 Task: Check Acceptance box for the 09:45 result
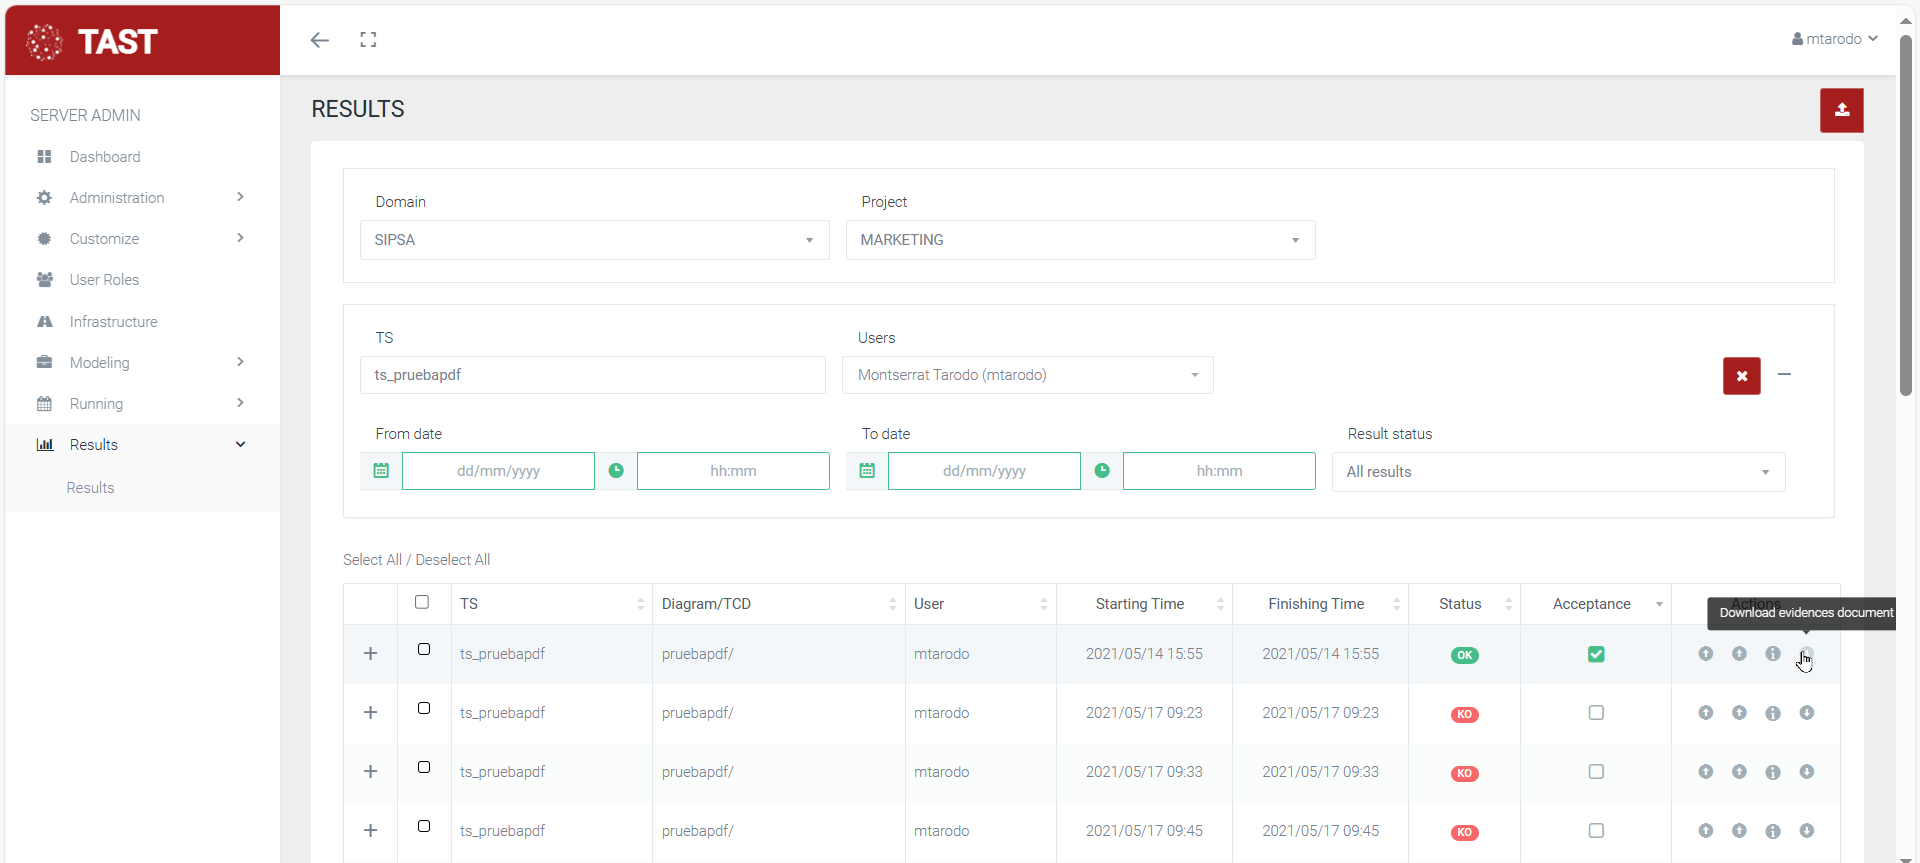click(1596, 831)
